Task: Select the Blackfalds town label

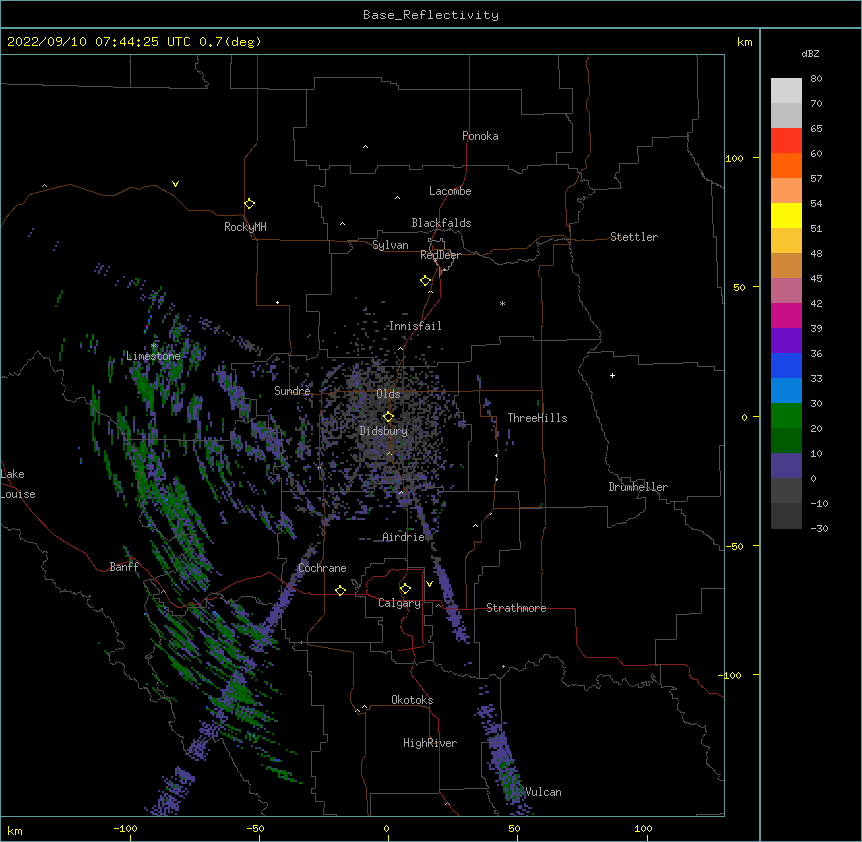Action: [441, 223]
